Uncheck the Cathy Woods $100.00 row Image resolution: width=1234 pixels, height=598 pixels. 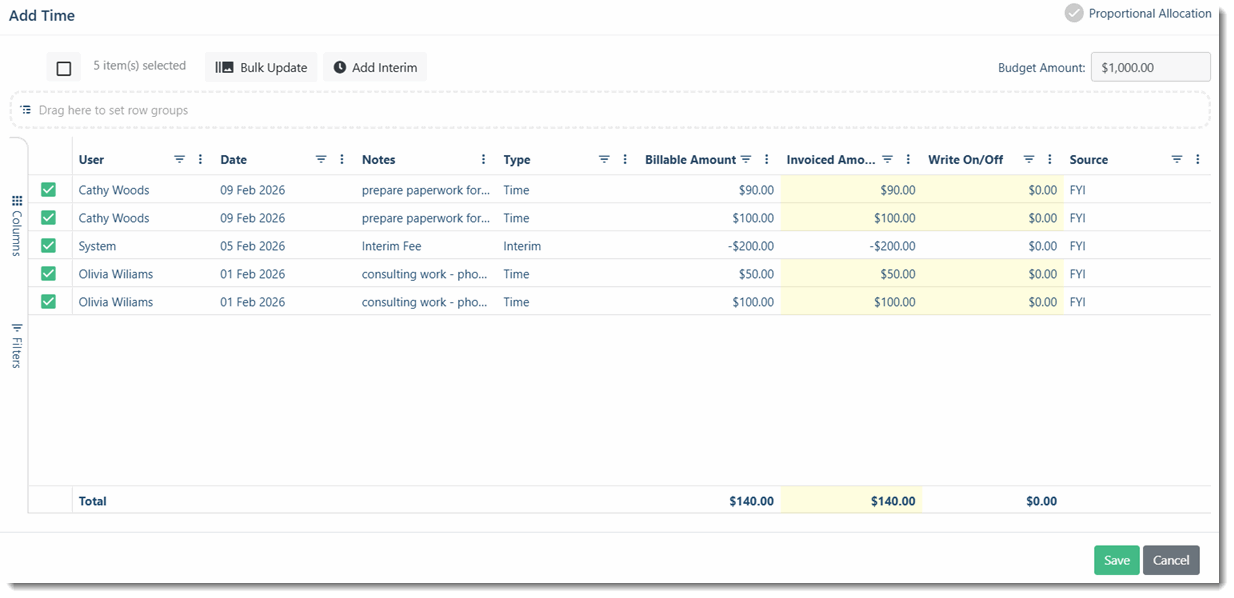[x=48, y=218]
